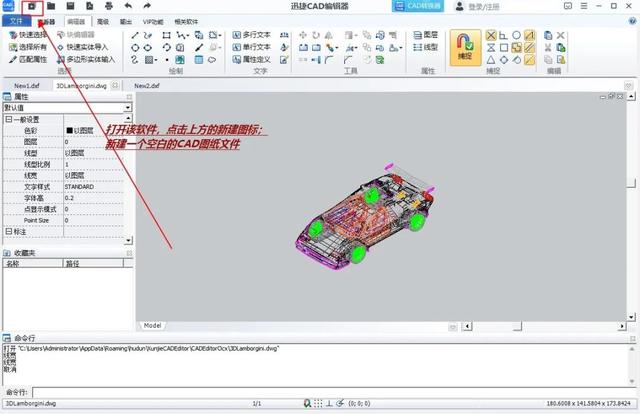Toggle the circle center snap icon
This screenshot has height=414, width=640.
pyautogui.click(x=516, y=36)
